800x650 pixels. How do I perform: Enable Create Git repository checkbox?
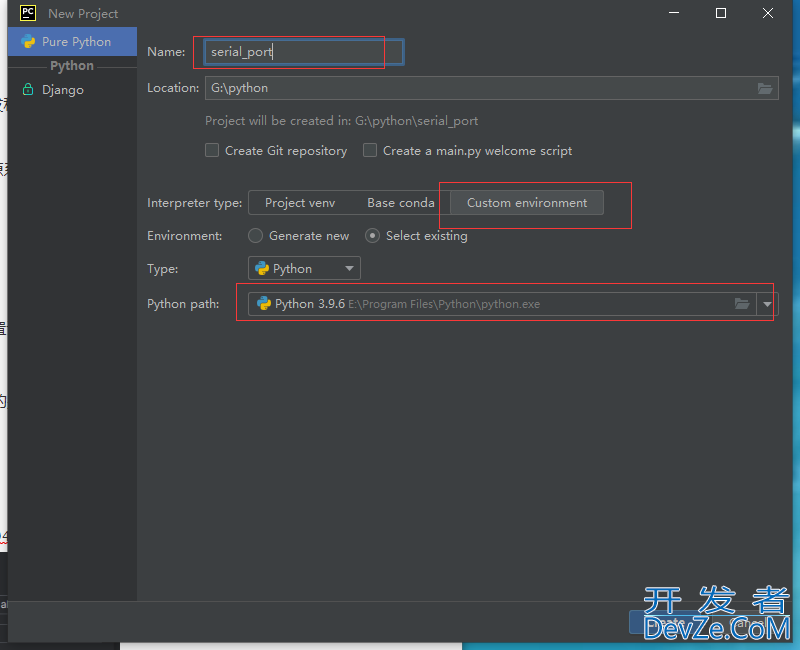pos(212,151)
